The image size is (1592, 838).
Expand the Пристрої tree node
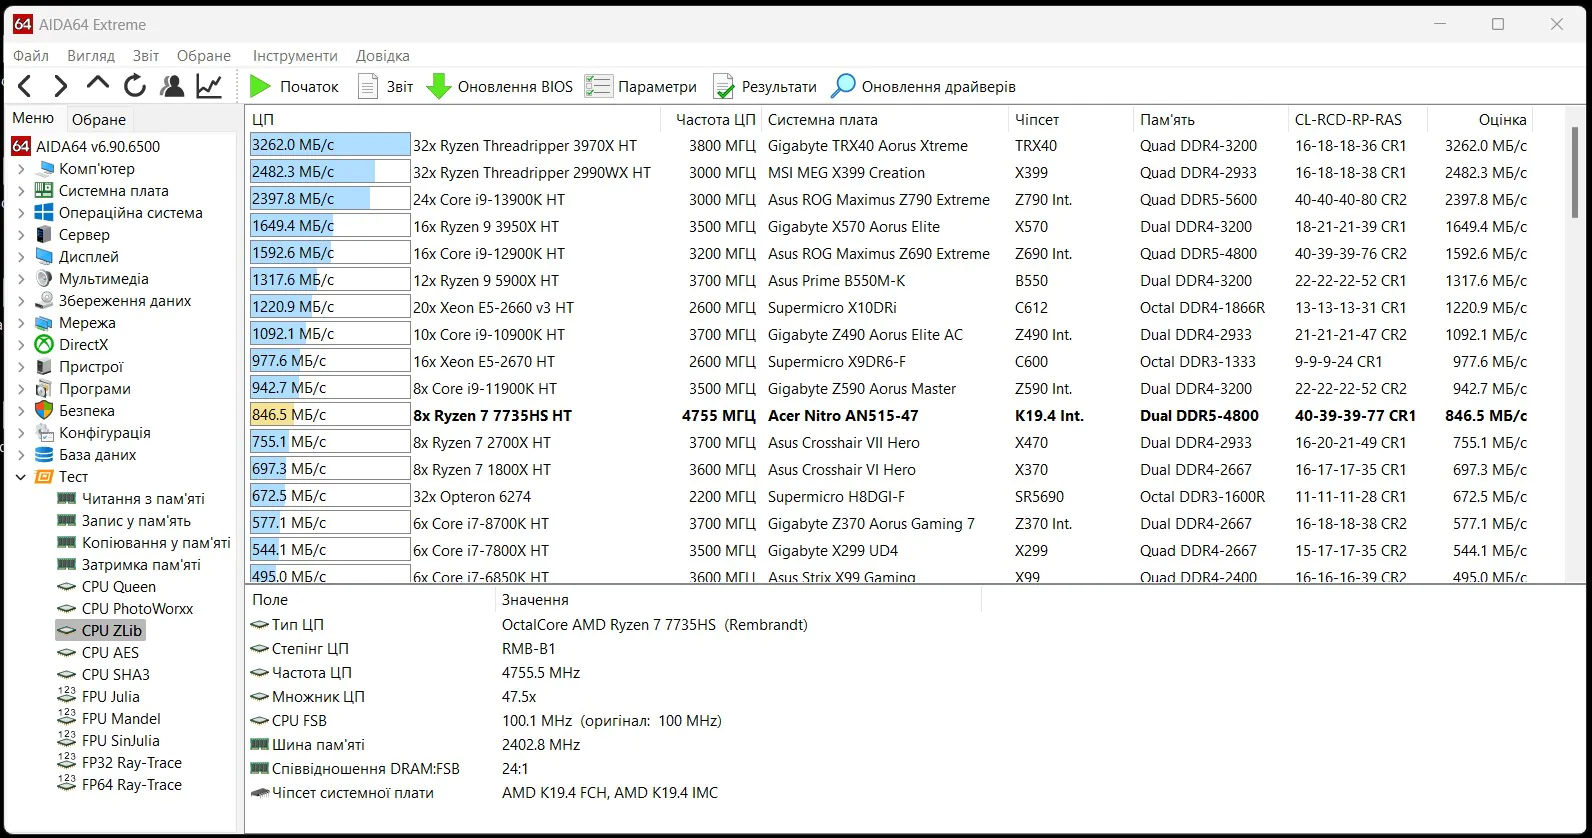[x=21, y=367]
